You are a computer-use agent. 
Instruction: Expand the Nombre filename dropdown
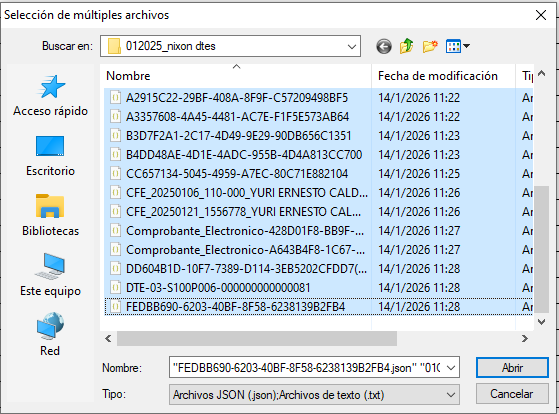pyautogui.click(x=451, y=368)
